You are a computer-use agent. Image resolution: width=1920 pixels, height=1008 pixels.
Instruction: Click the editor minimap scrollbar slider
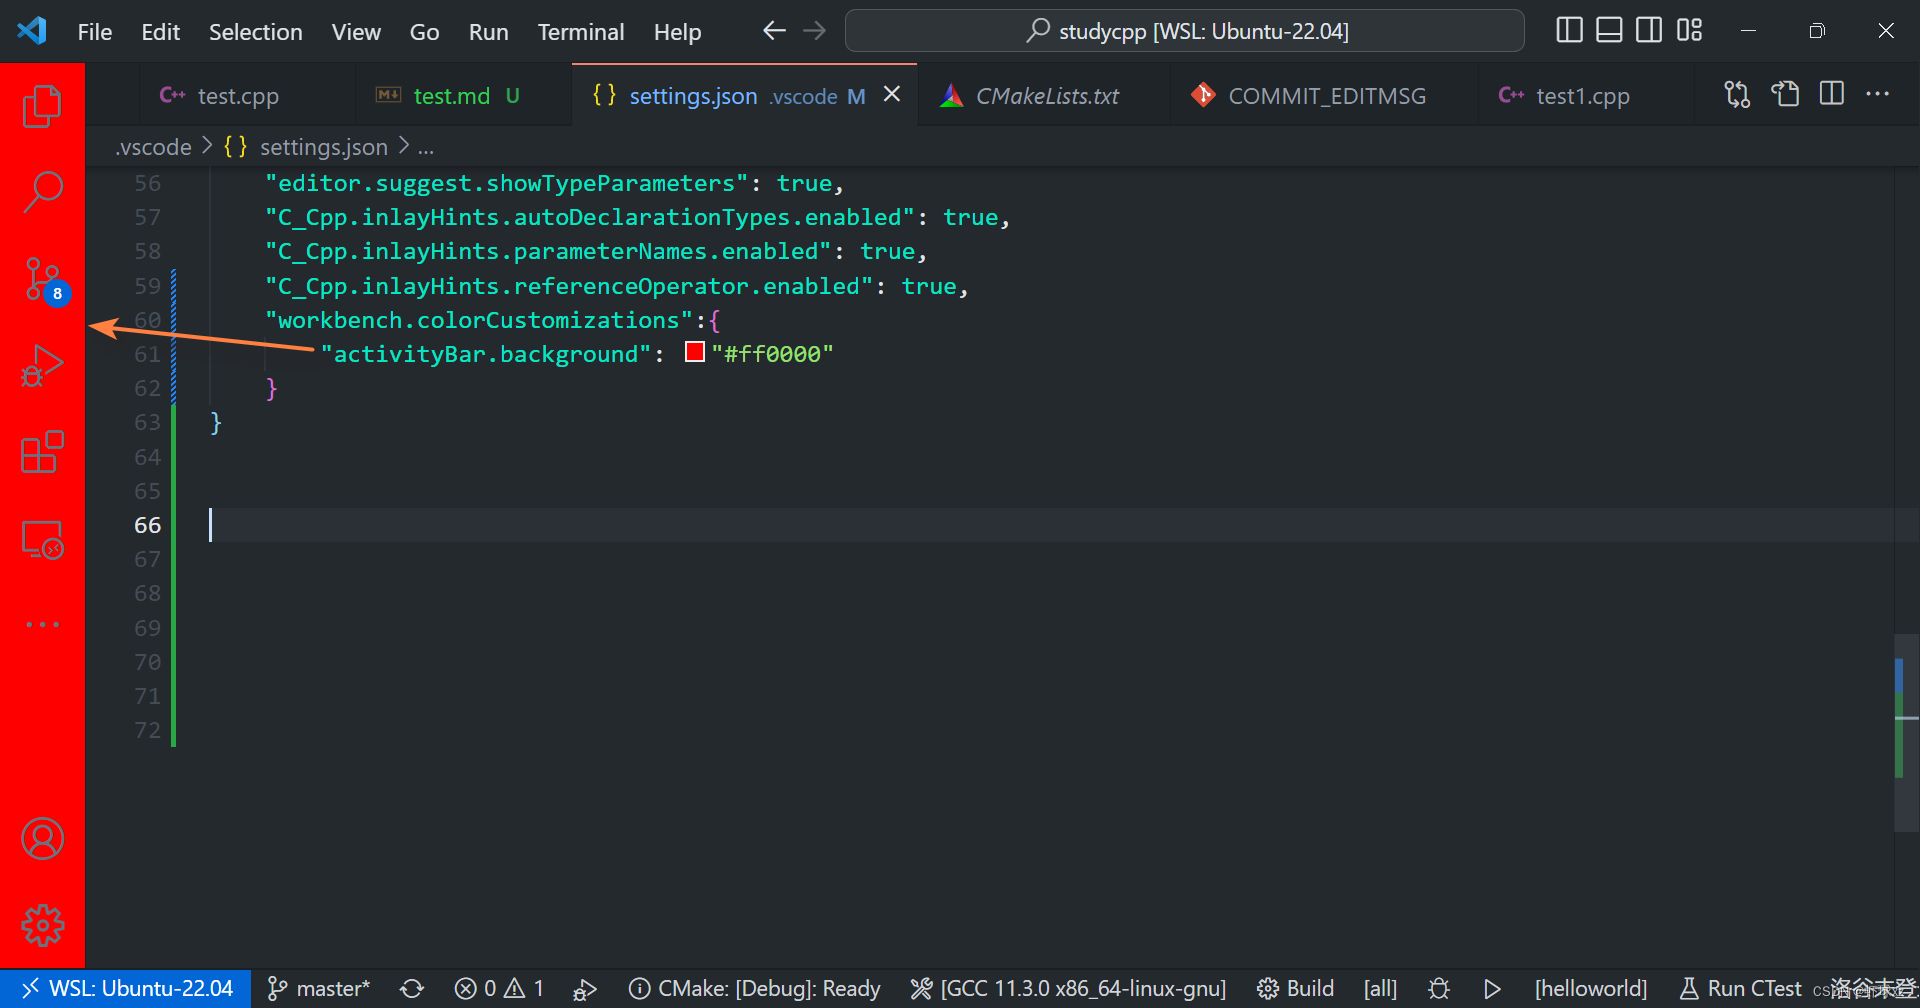tap(1906, 732)
